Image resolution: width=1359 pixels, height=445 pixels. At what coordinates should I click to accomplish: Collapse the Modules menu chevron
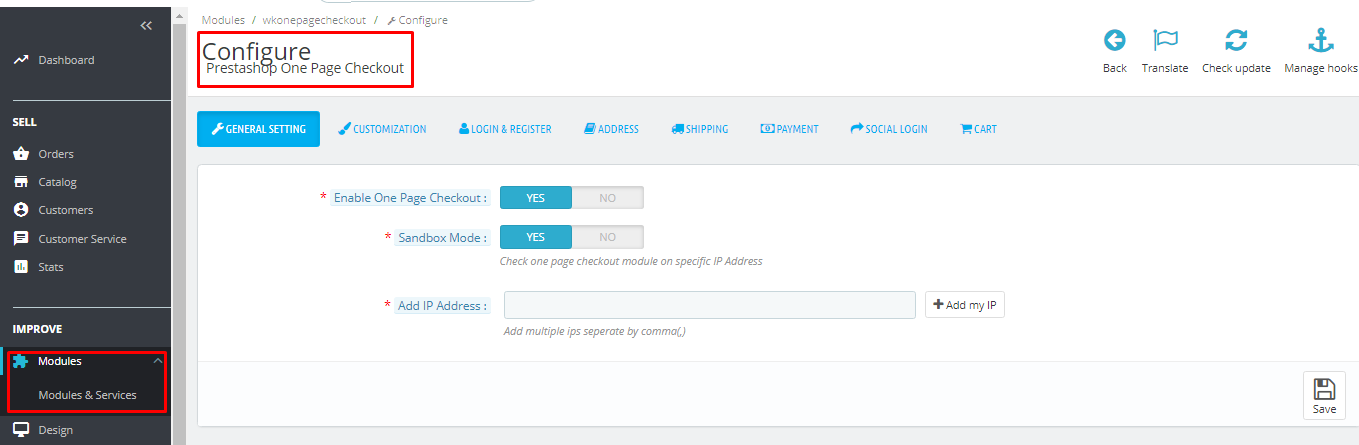point(157,361)
